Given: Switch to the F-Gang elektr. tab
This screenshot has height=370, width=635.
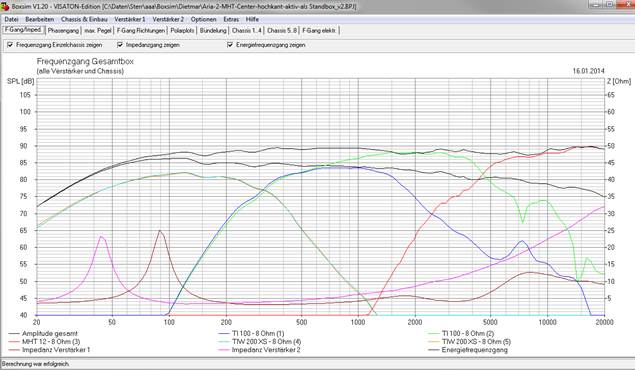Looking at the screenshot, I should 319,30.
